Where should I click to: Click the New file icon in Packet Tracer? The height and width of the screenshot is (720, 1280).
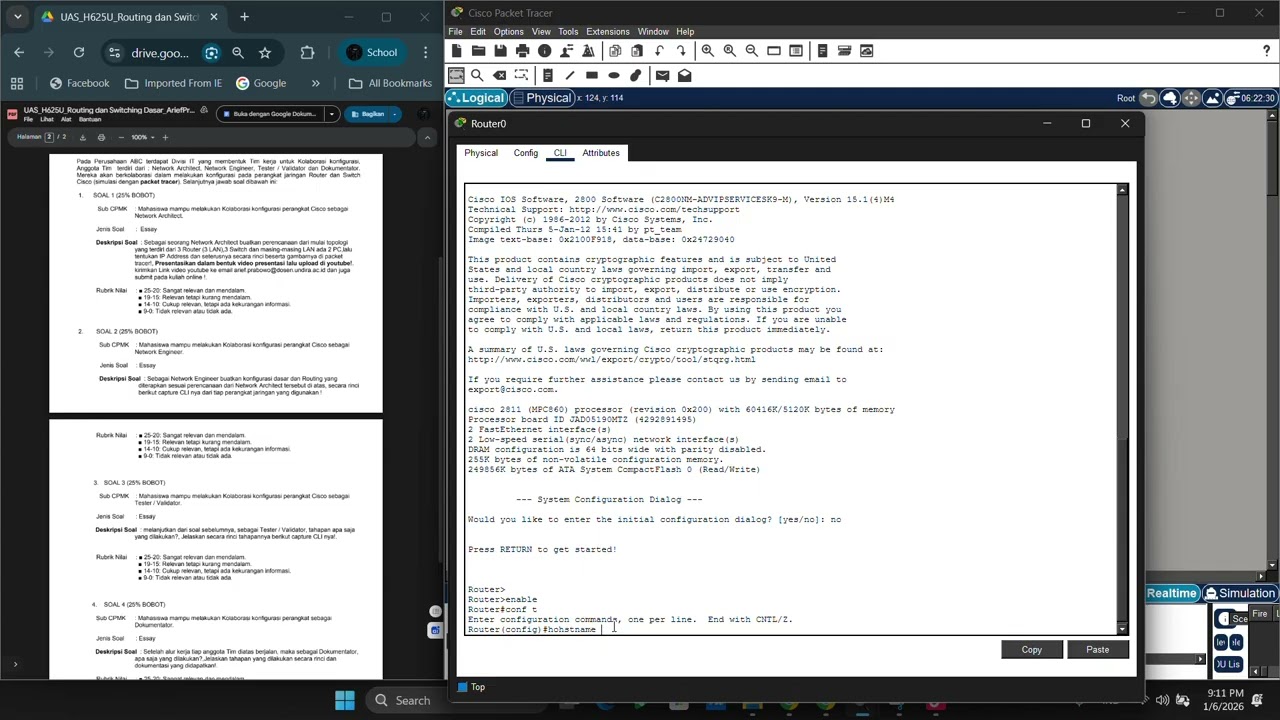coord(456,51)
